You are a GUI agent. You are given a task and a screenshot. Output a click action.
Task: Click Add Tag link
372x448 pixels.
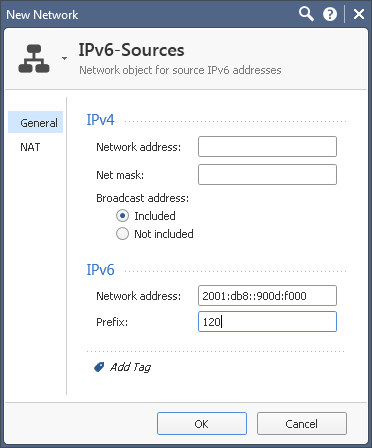[x=130, y=367]
